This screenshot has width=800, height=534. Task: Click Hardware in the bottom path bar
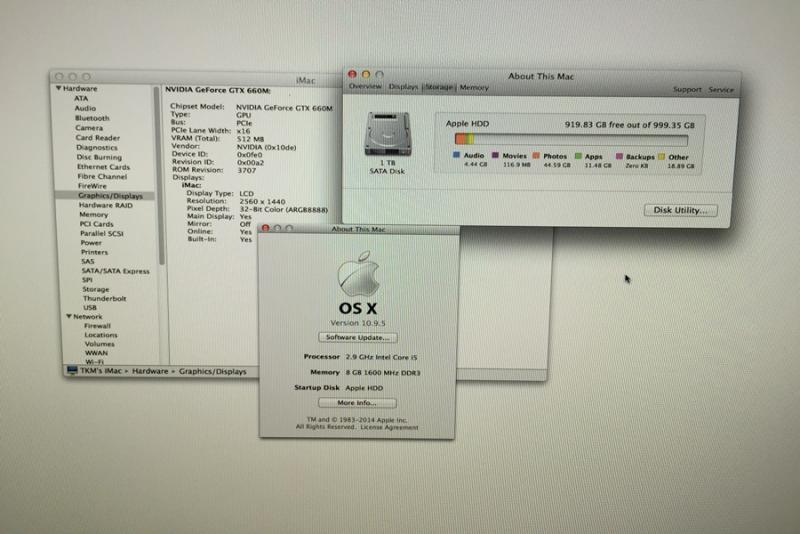point(150,371)
